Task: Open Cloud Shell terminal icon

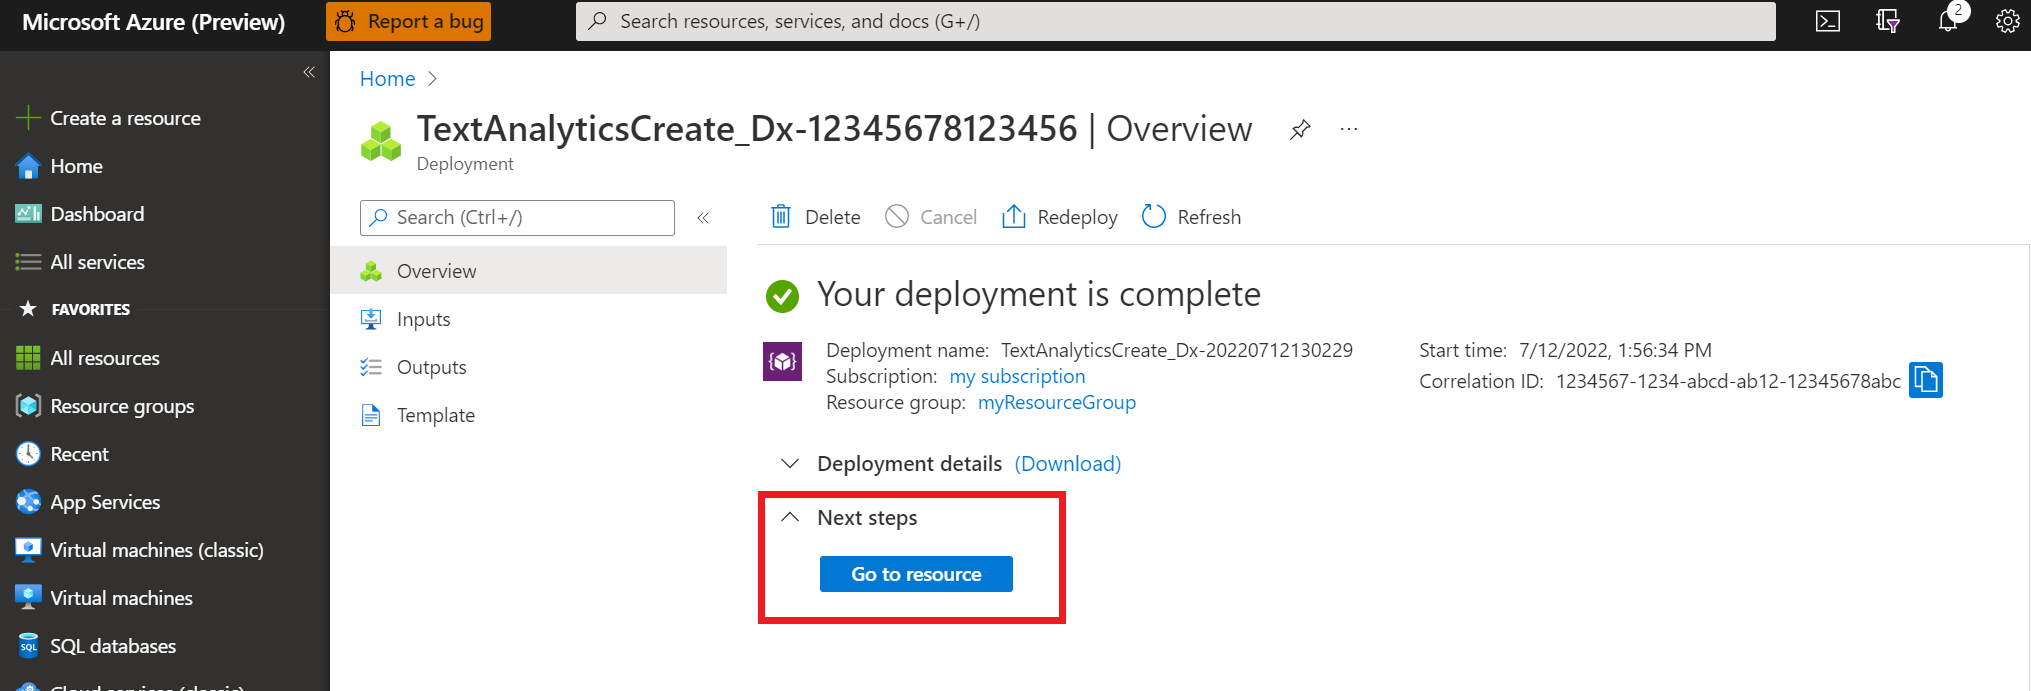Action: point(1827,21)
